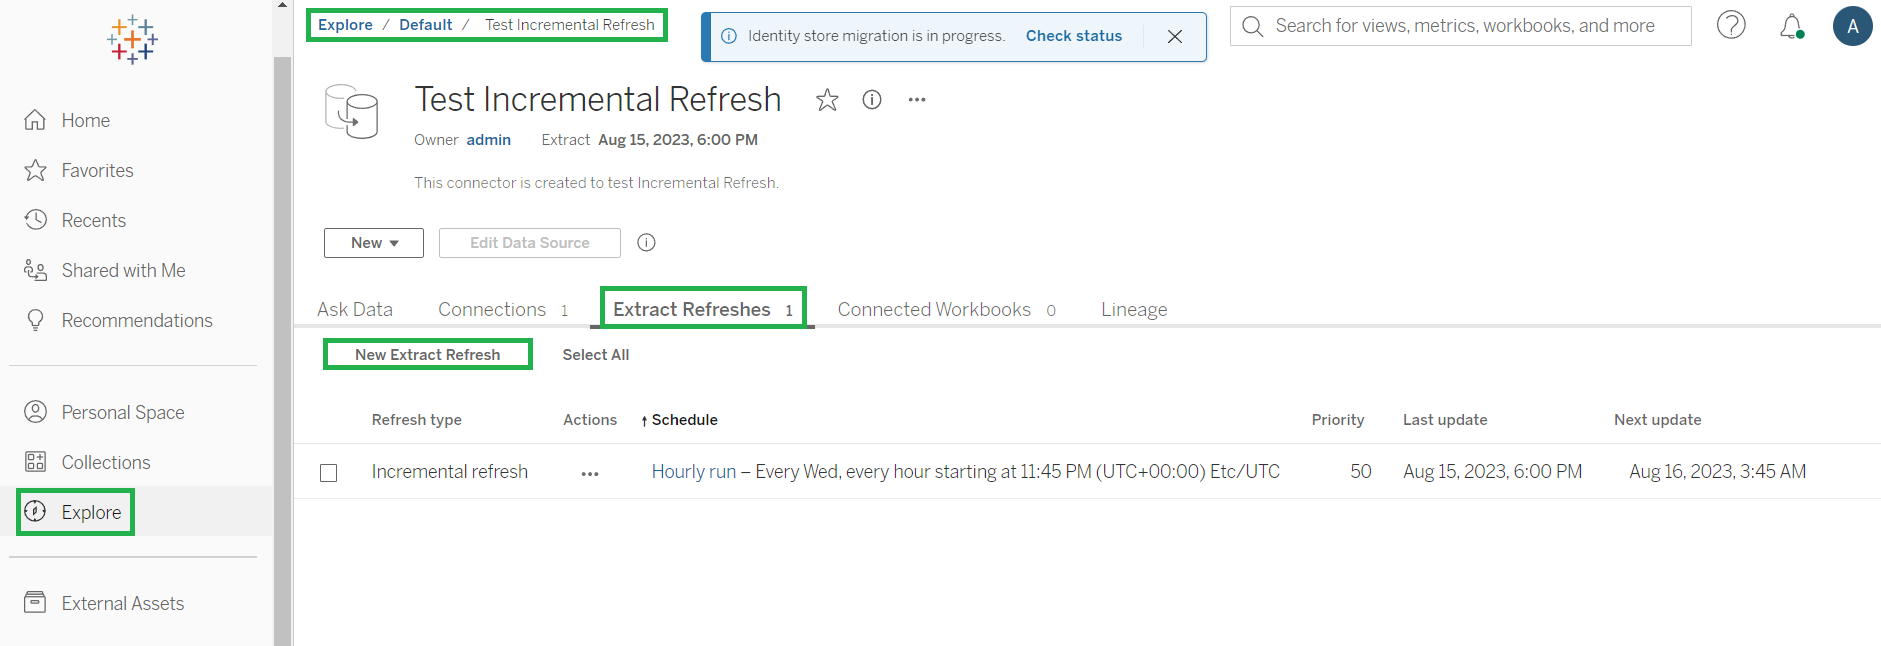Open the Lineage tab
This screenshot has width=1881, height=646.
click(1133, 309)
